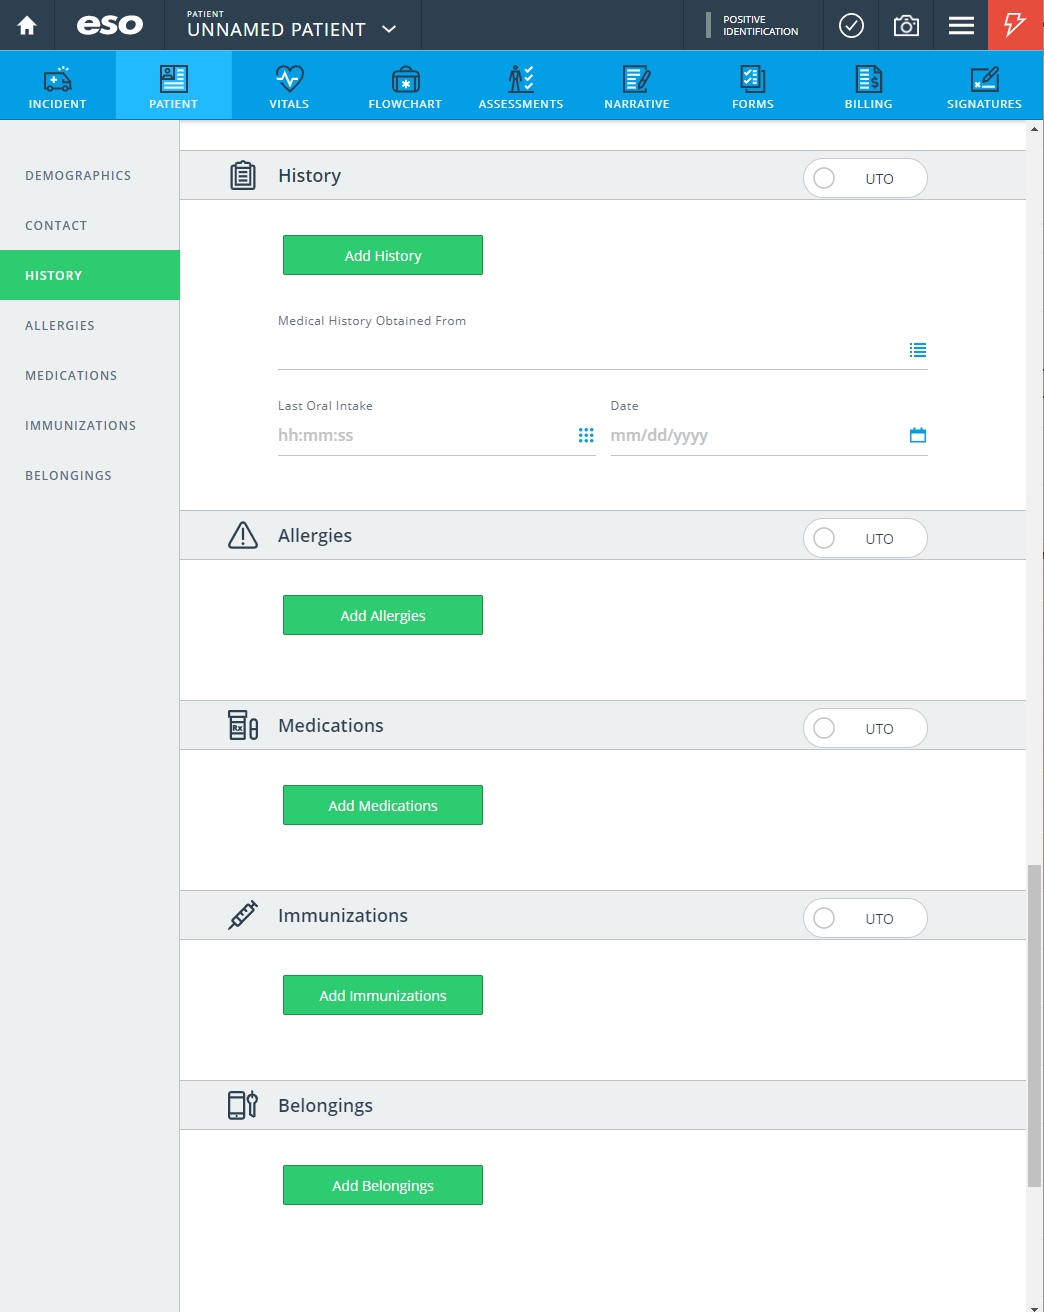Screen dimensions: 1044x1312
Task: Click the Add History button
Action: coord(383,255)
